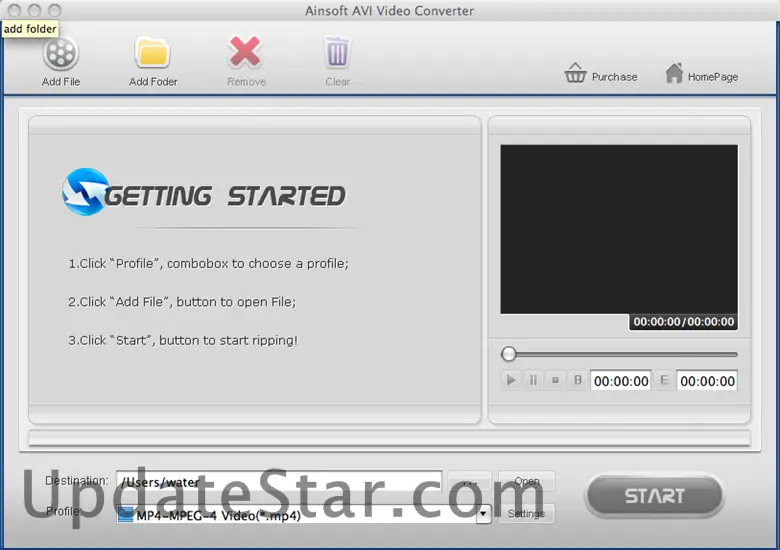780x550 pixels.
Task: Click the step 1 Profile instruction text
Action: (x=208, y=263)
